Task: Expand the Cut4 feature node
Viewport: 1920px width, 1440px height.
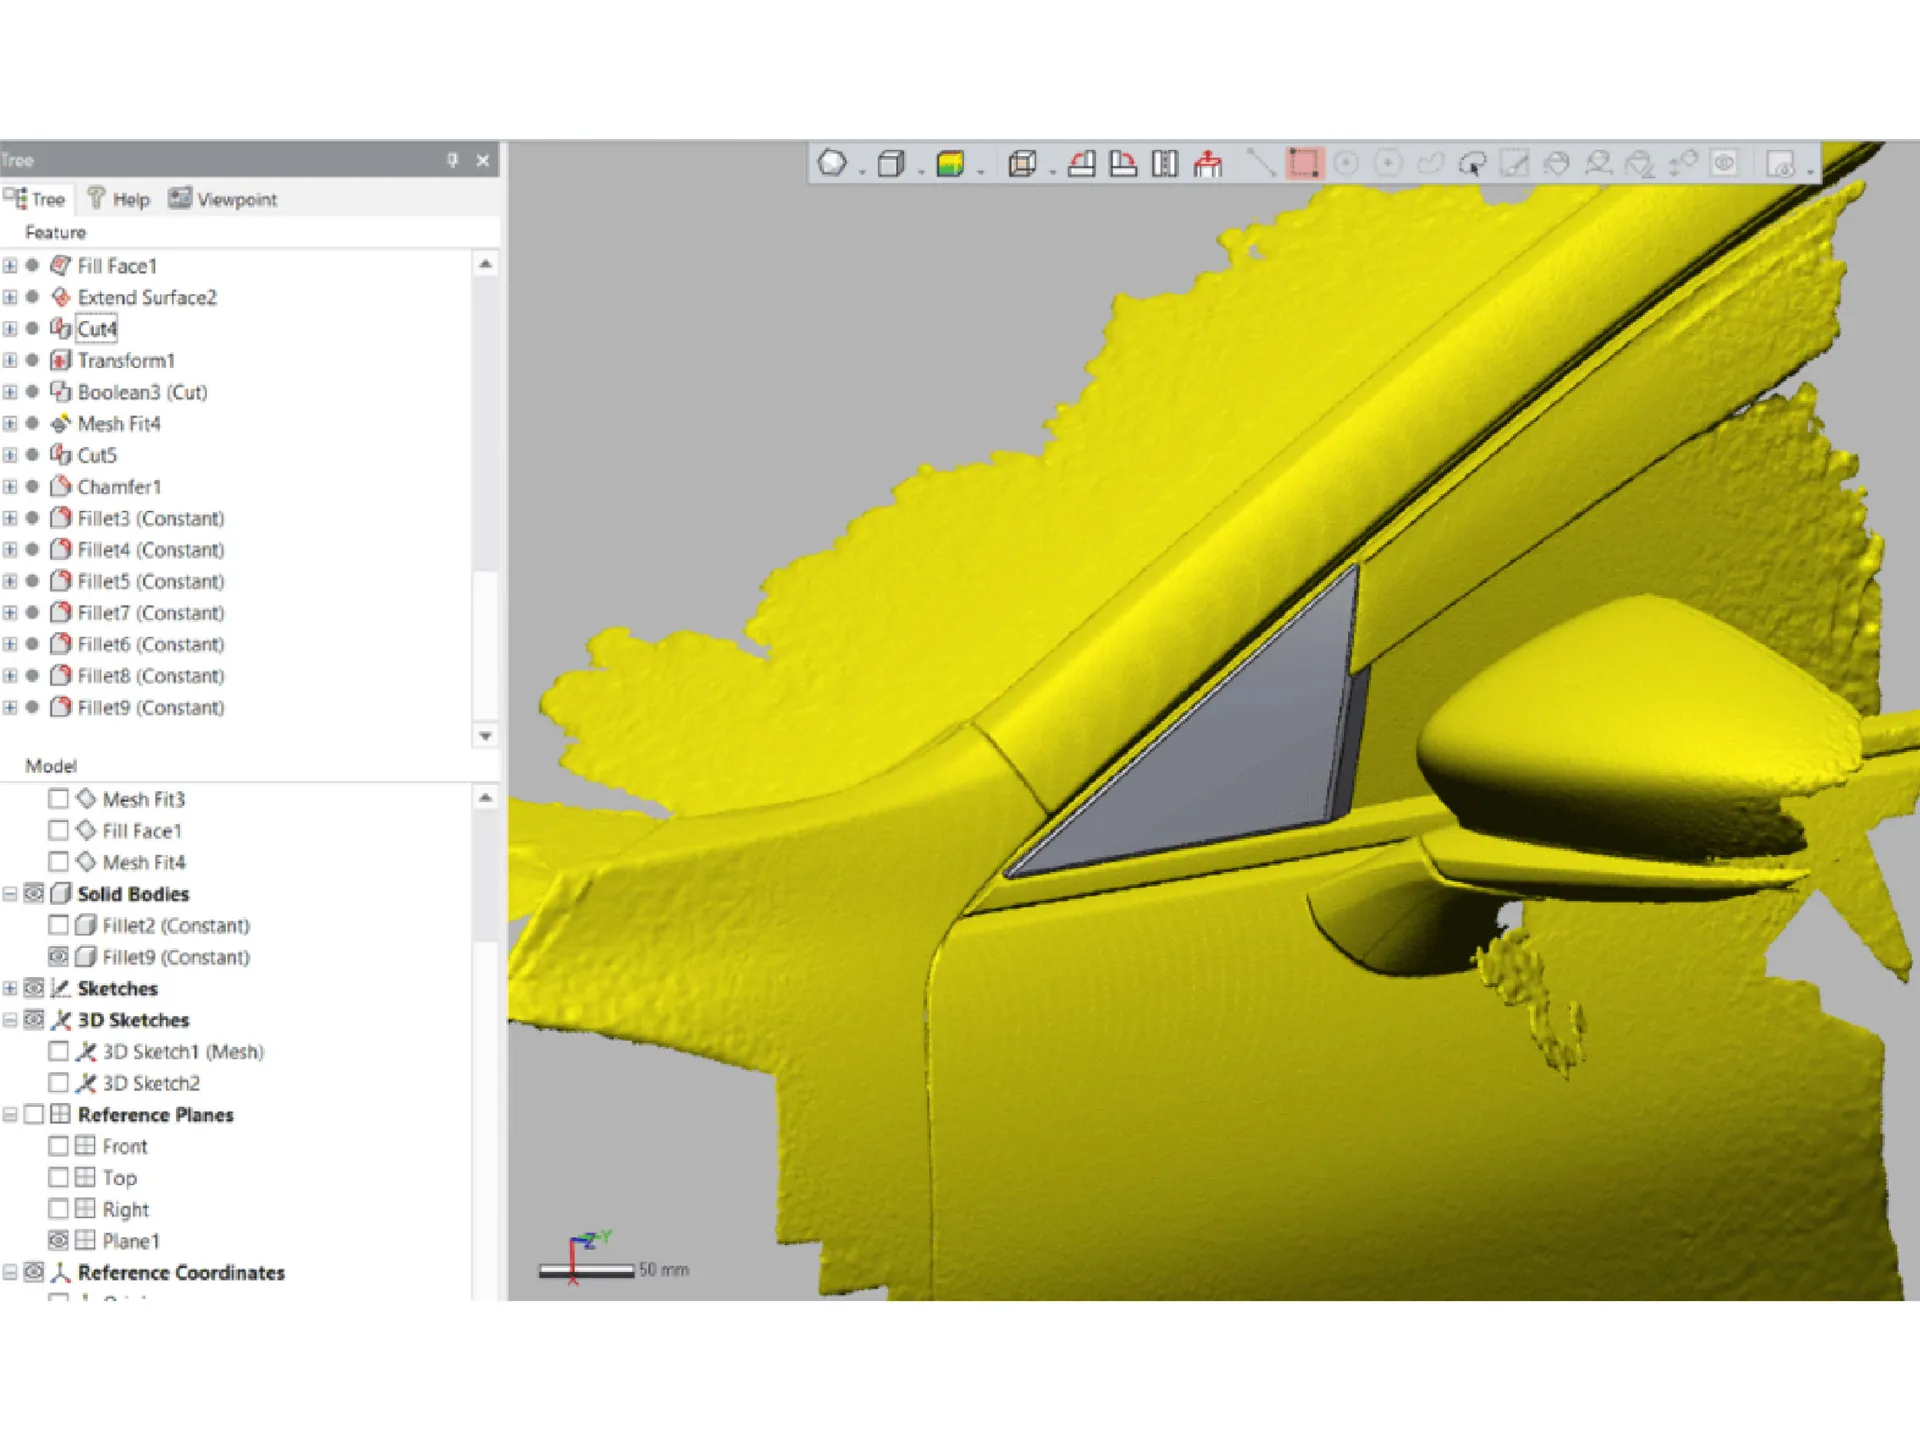Action: (x=10, y=329)
